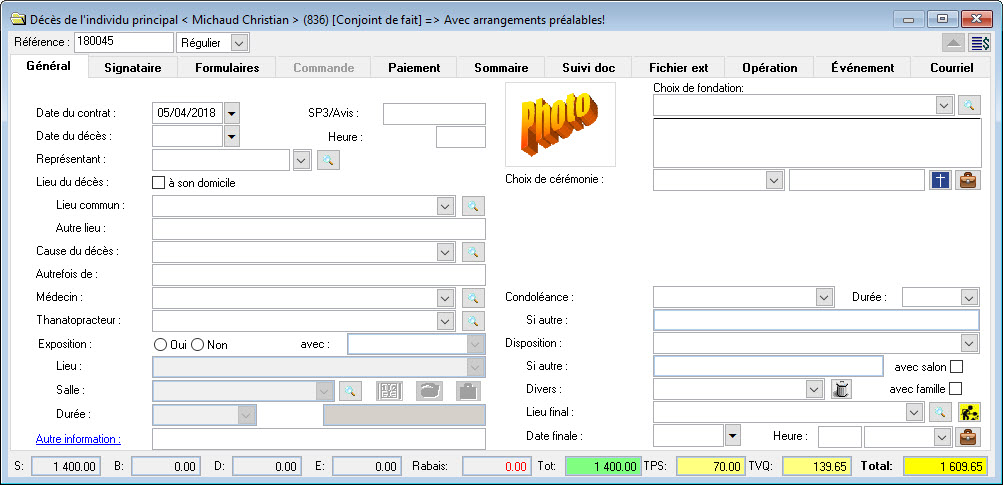The height and width of the screenshot is (485, 1003).
Task: Click the blue cross icon beside Choix de cérémonie
Action: click(x=940, y=180)
